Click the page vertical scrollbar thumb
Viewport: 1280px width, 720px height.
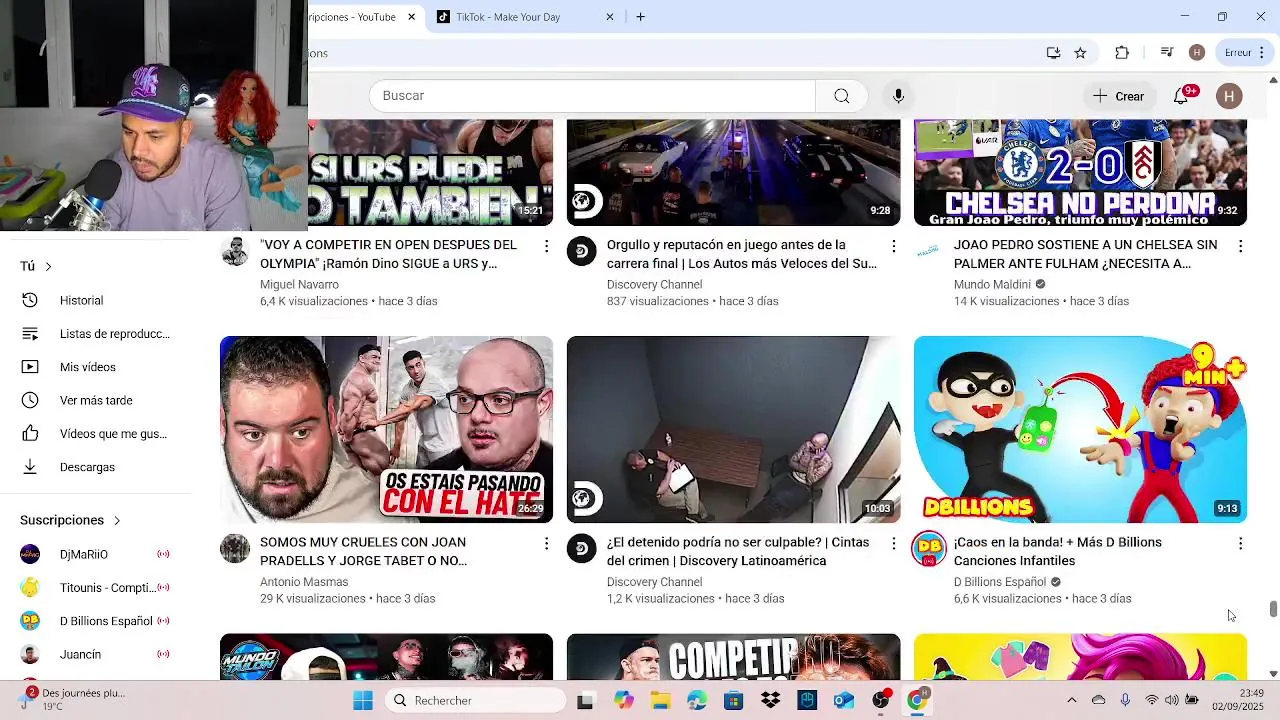(1273, 609)
